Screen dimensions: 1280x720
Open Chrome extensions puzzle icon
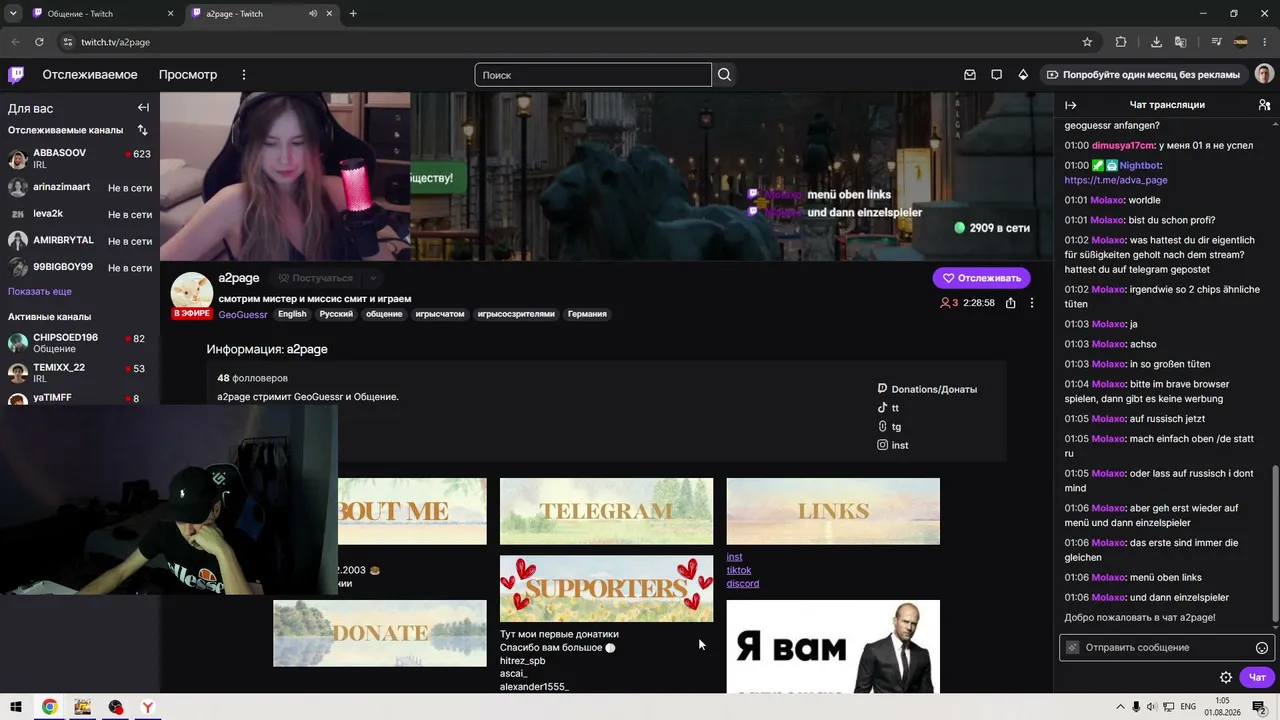point(1121,42)
